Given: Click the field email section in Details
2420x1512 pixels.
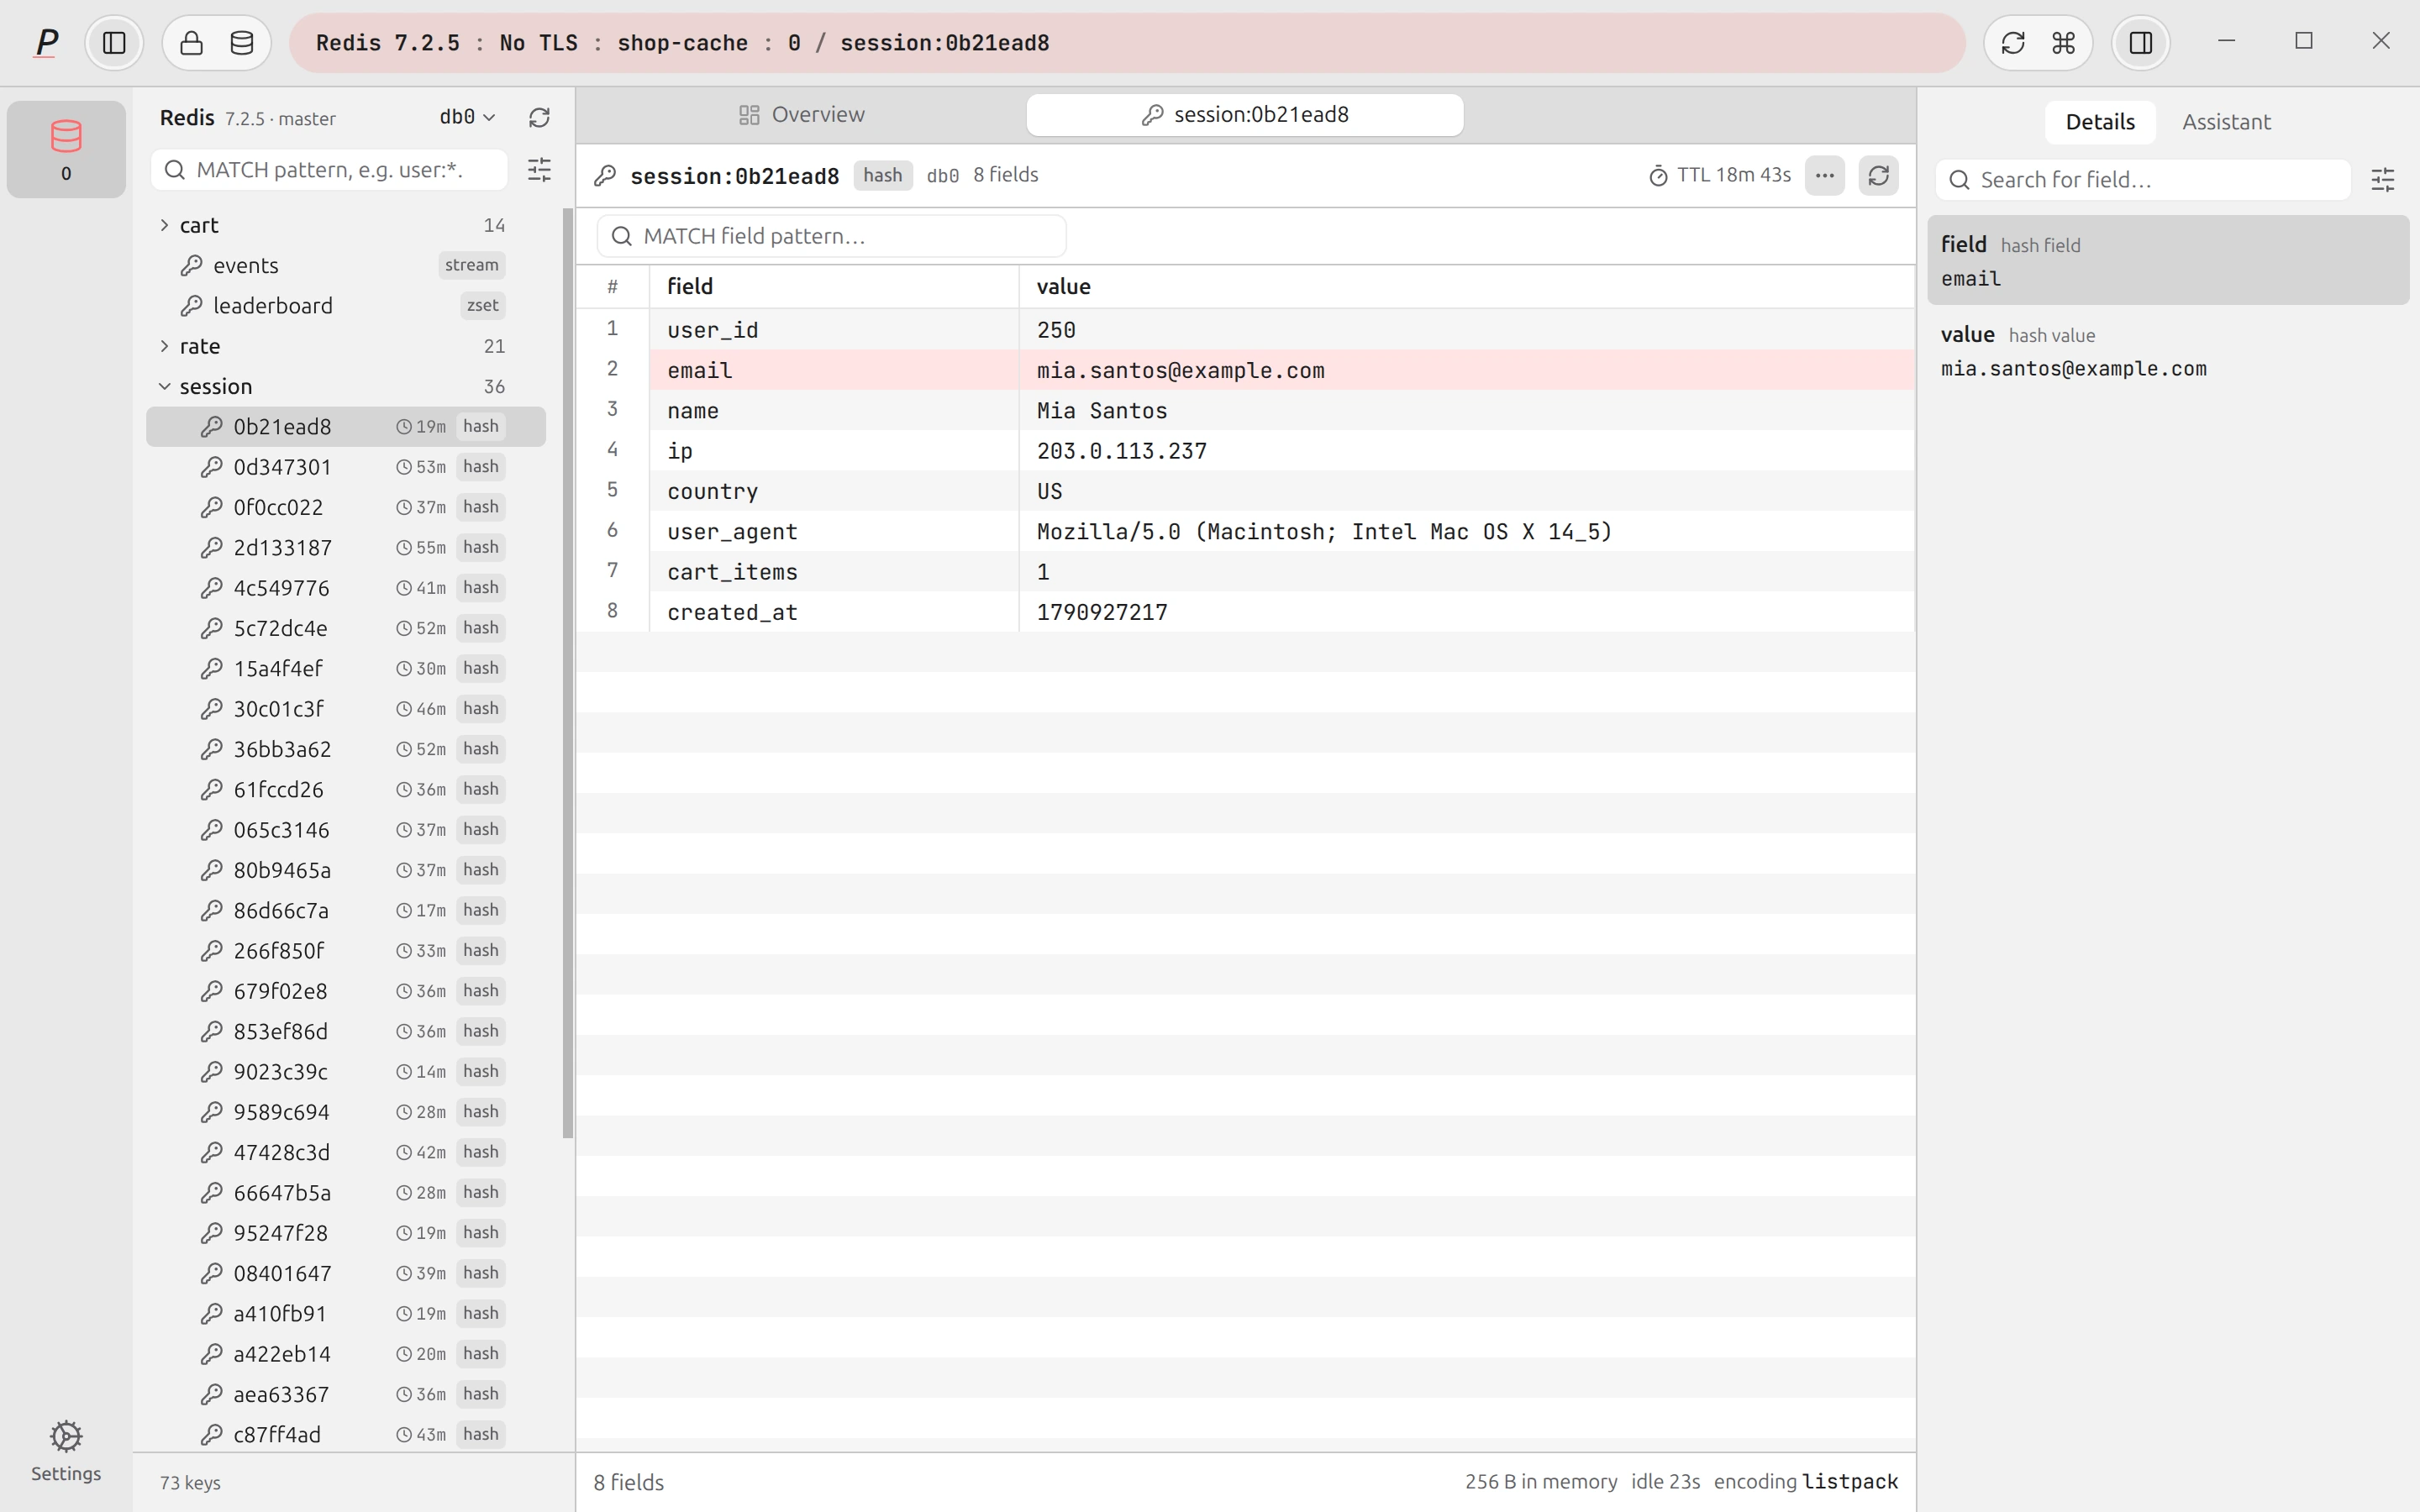Looking at the screenshot, I should (x=2168, y=260).
